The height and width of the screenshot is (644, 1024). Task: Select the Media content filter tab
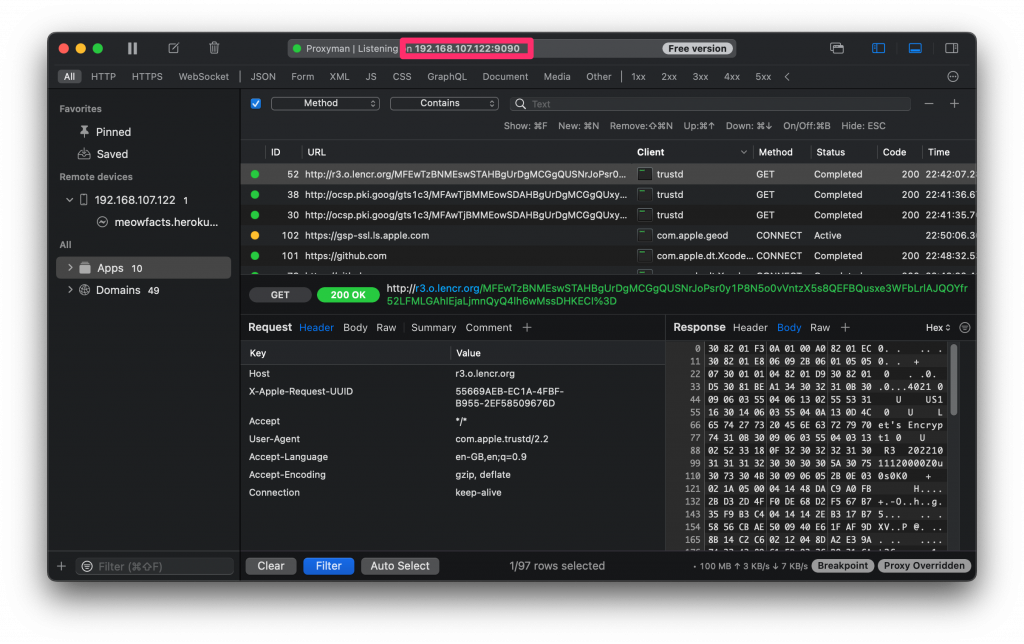tap(556, 76)
